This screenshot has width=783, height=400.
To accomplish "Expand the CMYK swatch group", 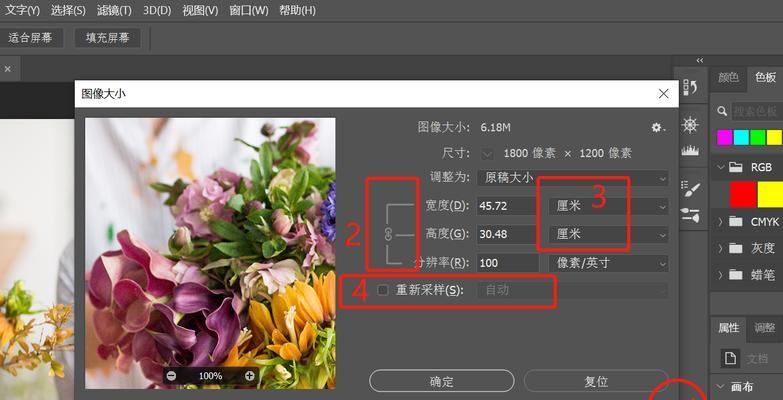I will pos(720,222).
